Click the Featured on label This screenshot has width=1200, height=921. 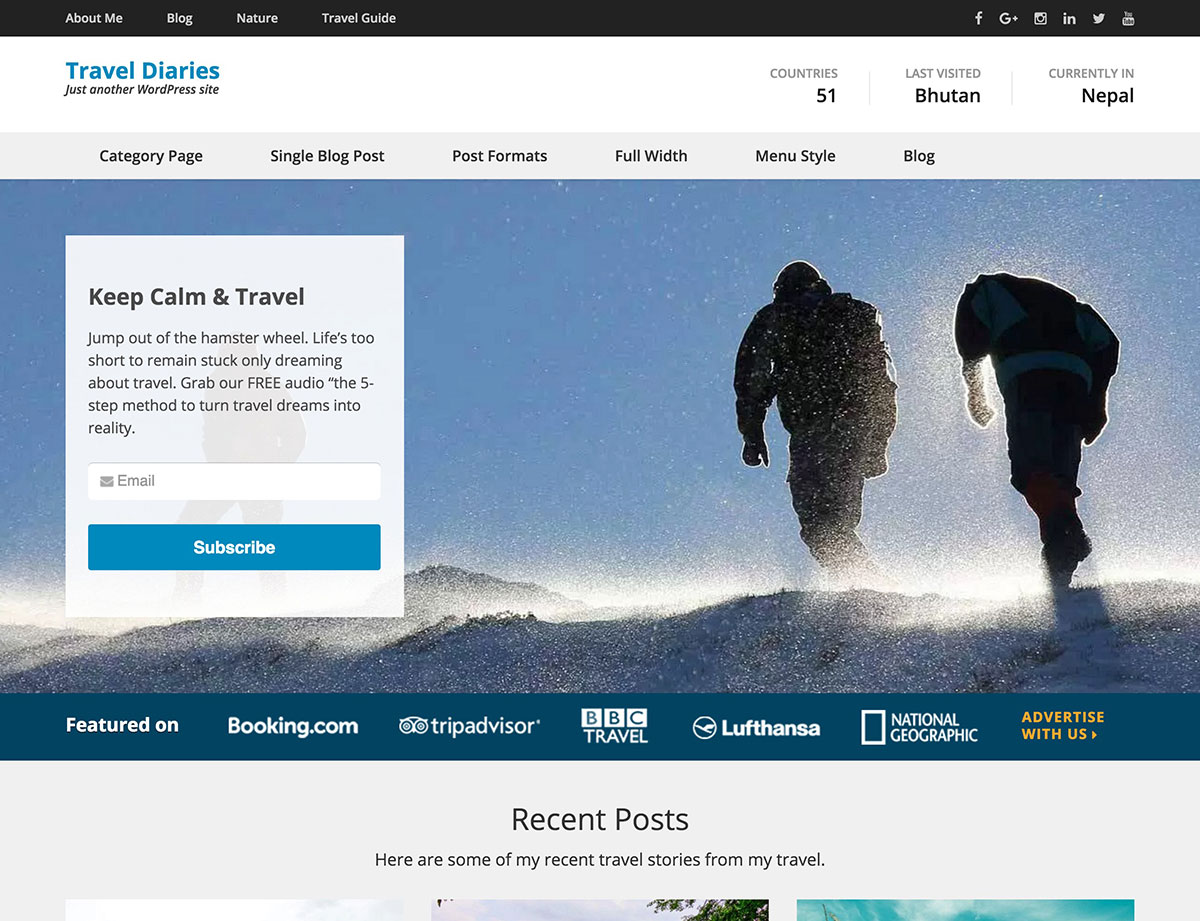(x=122, y=725)
